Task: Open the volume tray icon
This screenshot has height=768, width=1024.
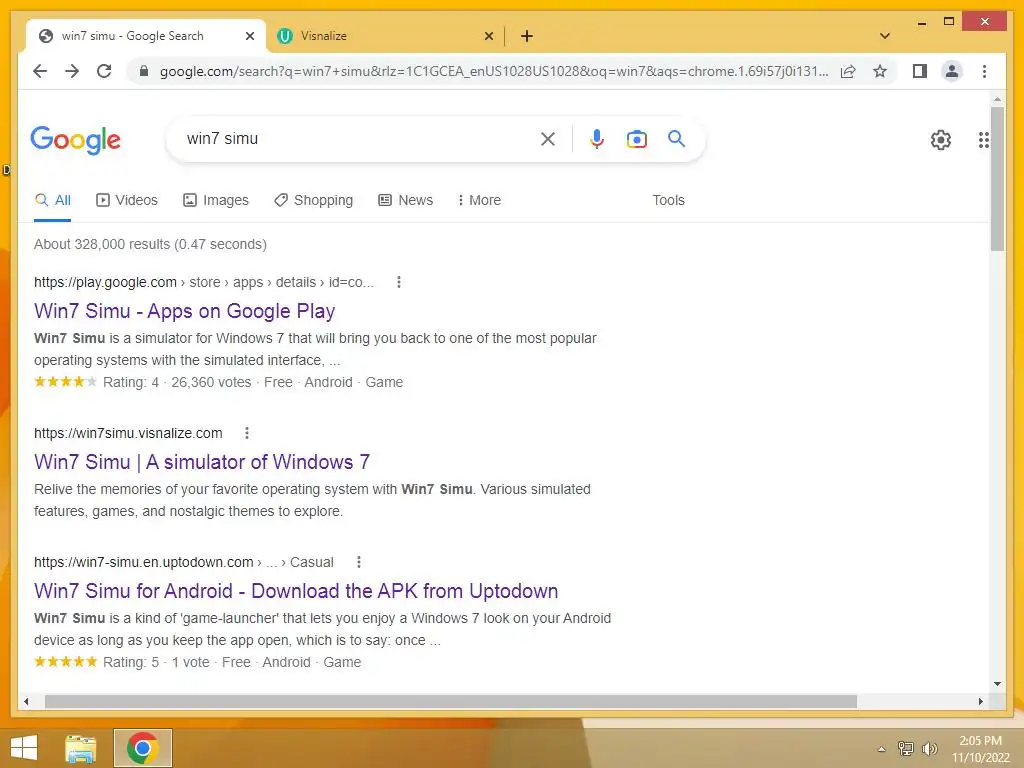Action: (929, 748)
